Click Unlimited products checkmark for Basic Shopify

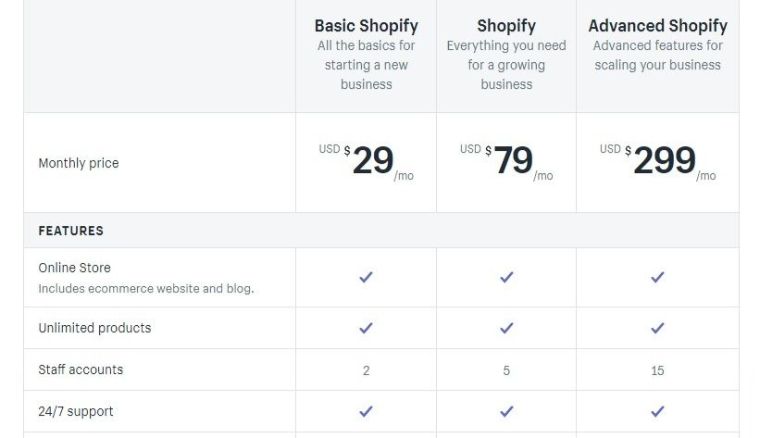pos(366,328)
